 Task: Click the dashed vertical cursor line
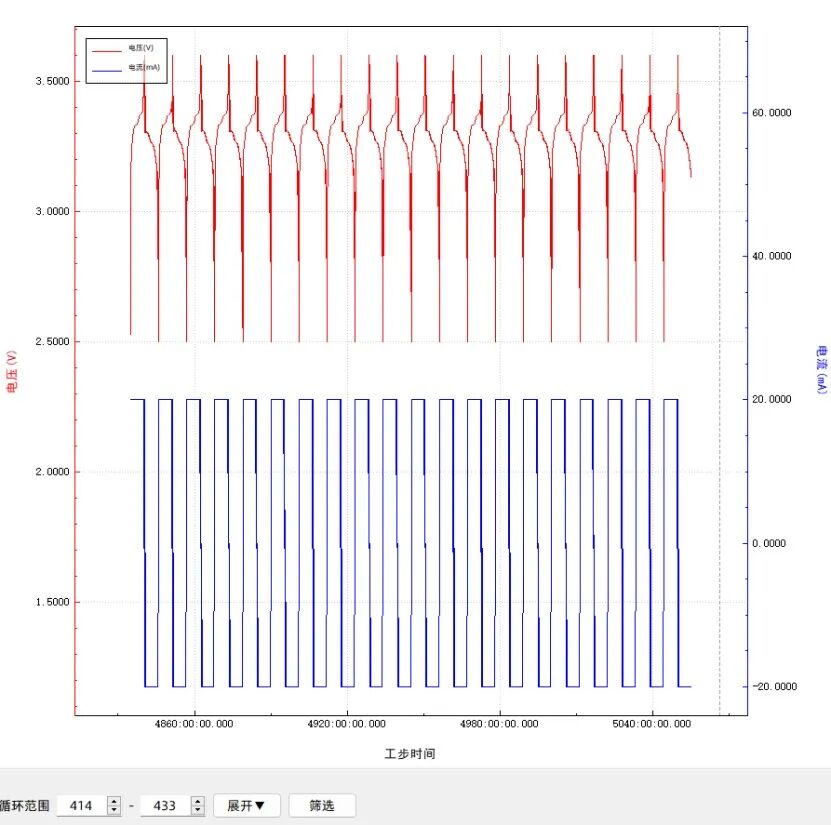720,300
